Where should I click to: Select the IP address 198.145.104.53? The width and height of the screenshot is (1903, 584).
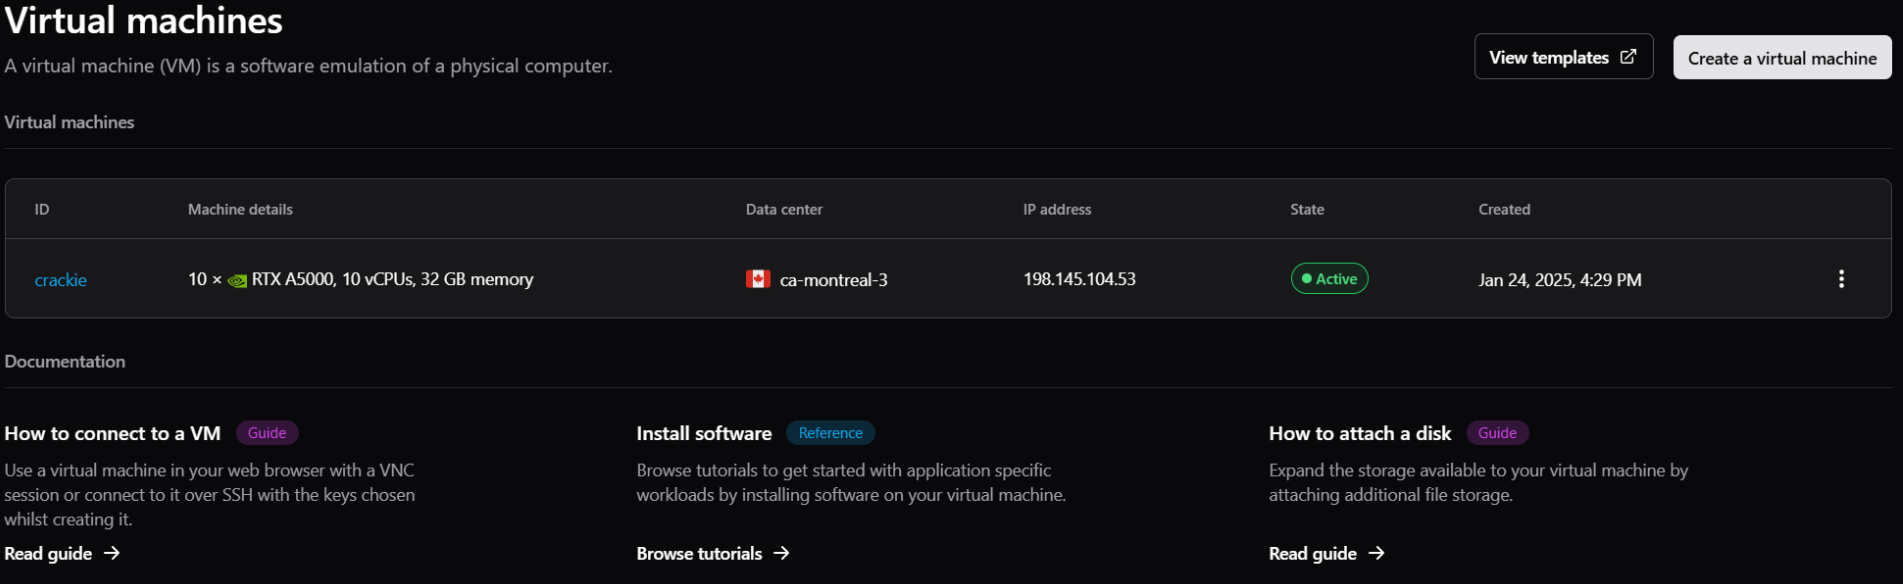pos(1079,279)
